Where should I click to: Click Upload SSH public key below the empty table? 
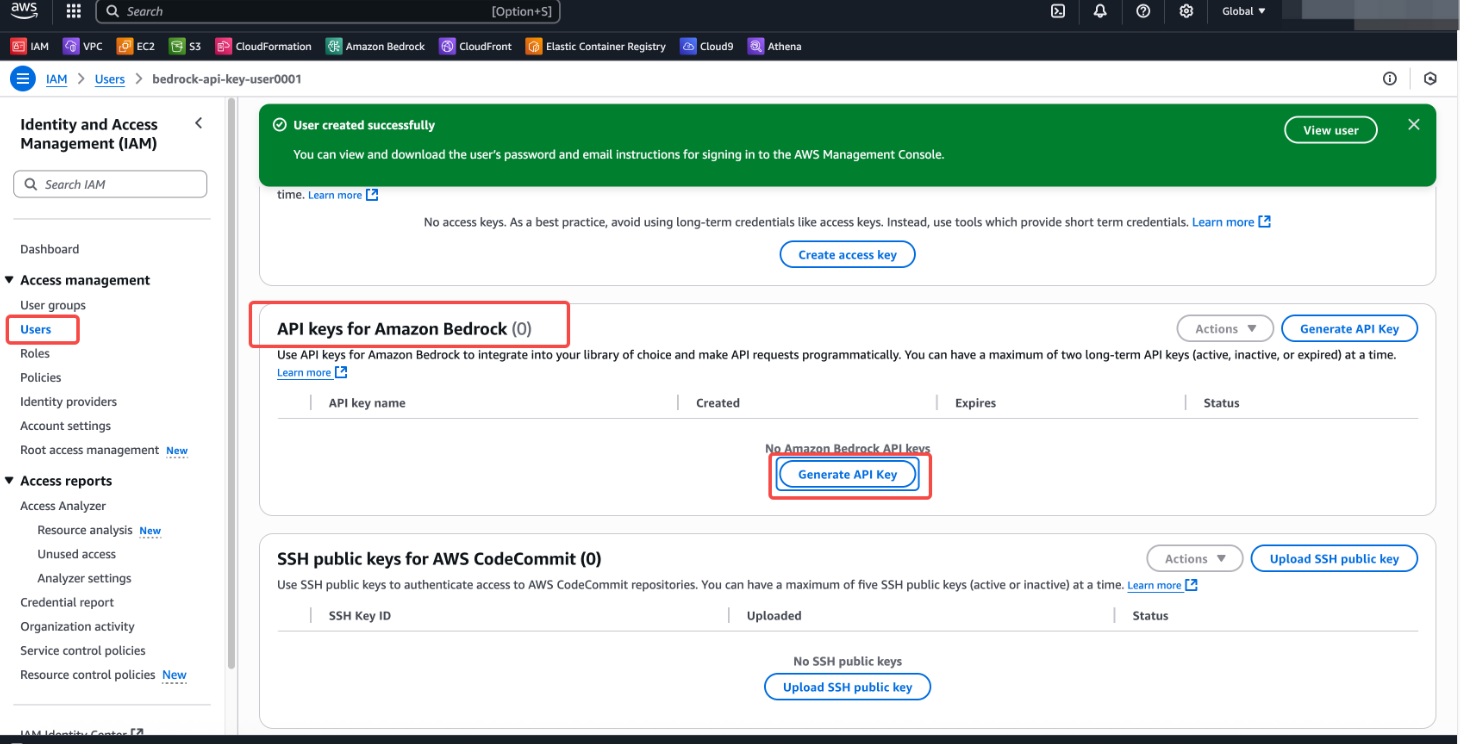[x=847, y=687]
